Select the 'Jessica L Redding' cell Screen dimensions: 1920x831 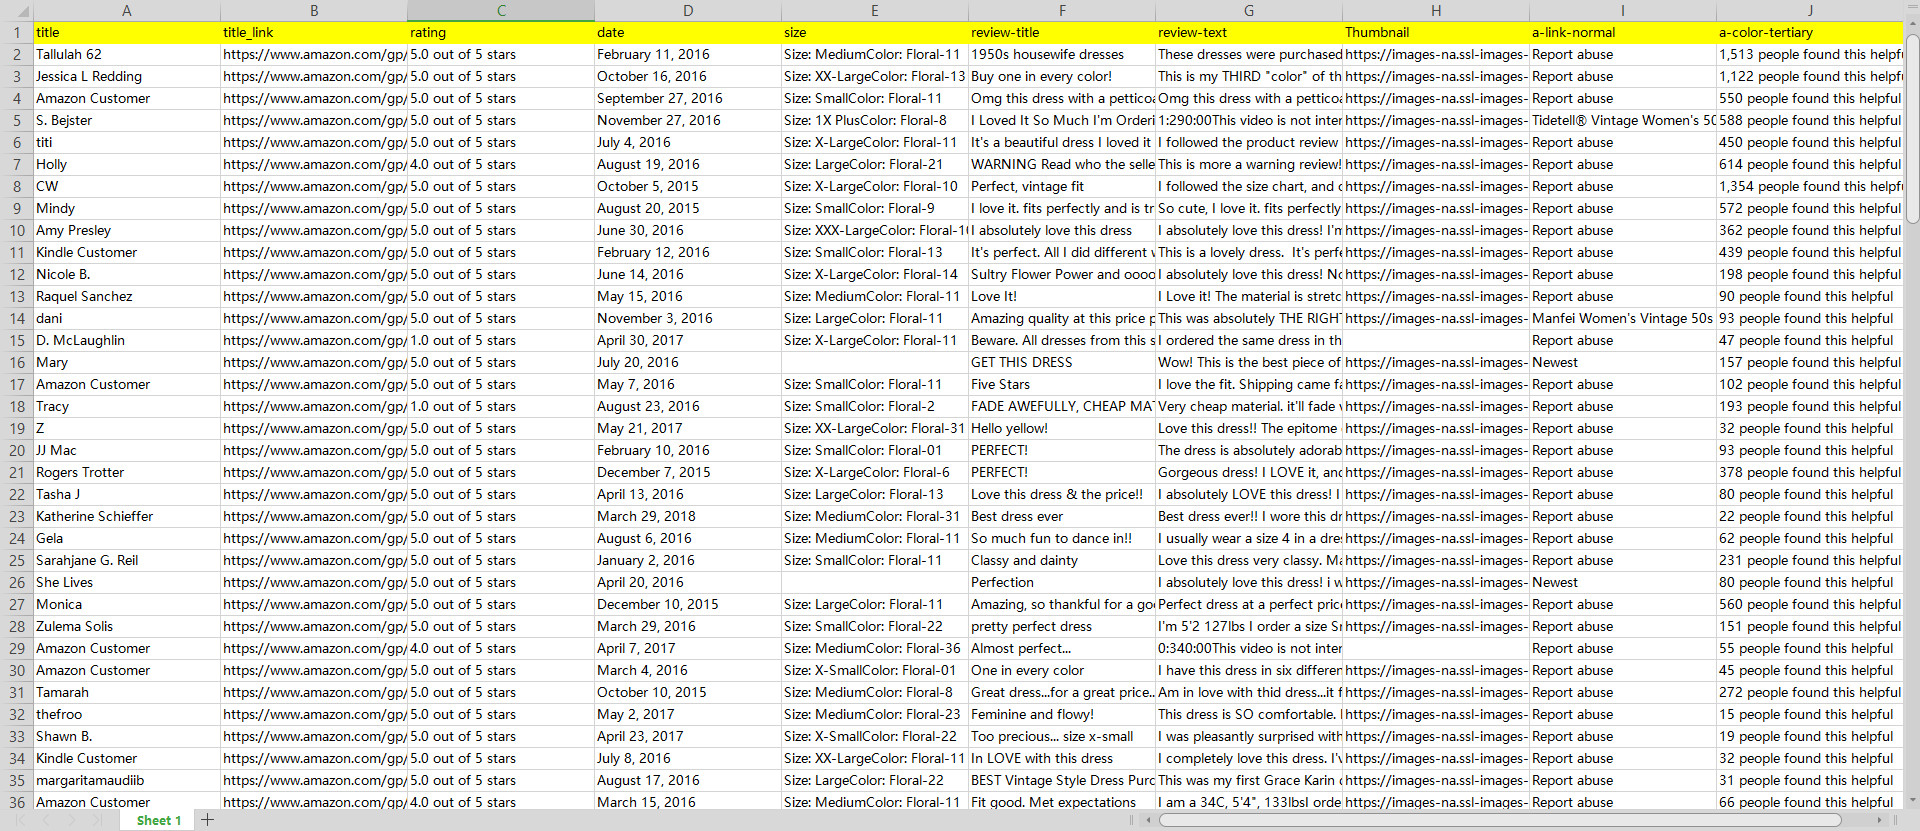(x=127, y=76)
